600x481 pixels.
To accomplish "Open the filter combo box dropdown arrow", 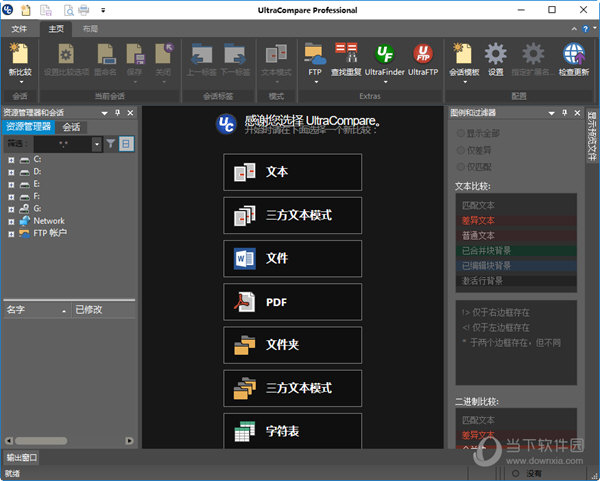I will click(97, 144).
